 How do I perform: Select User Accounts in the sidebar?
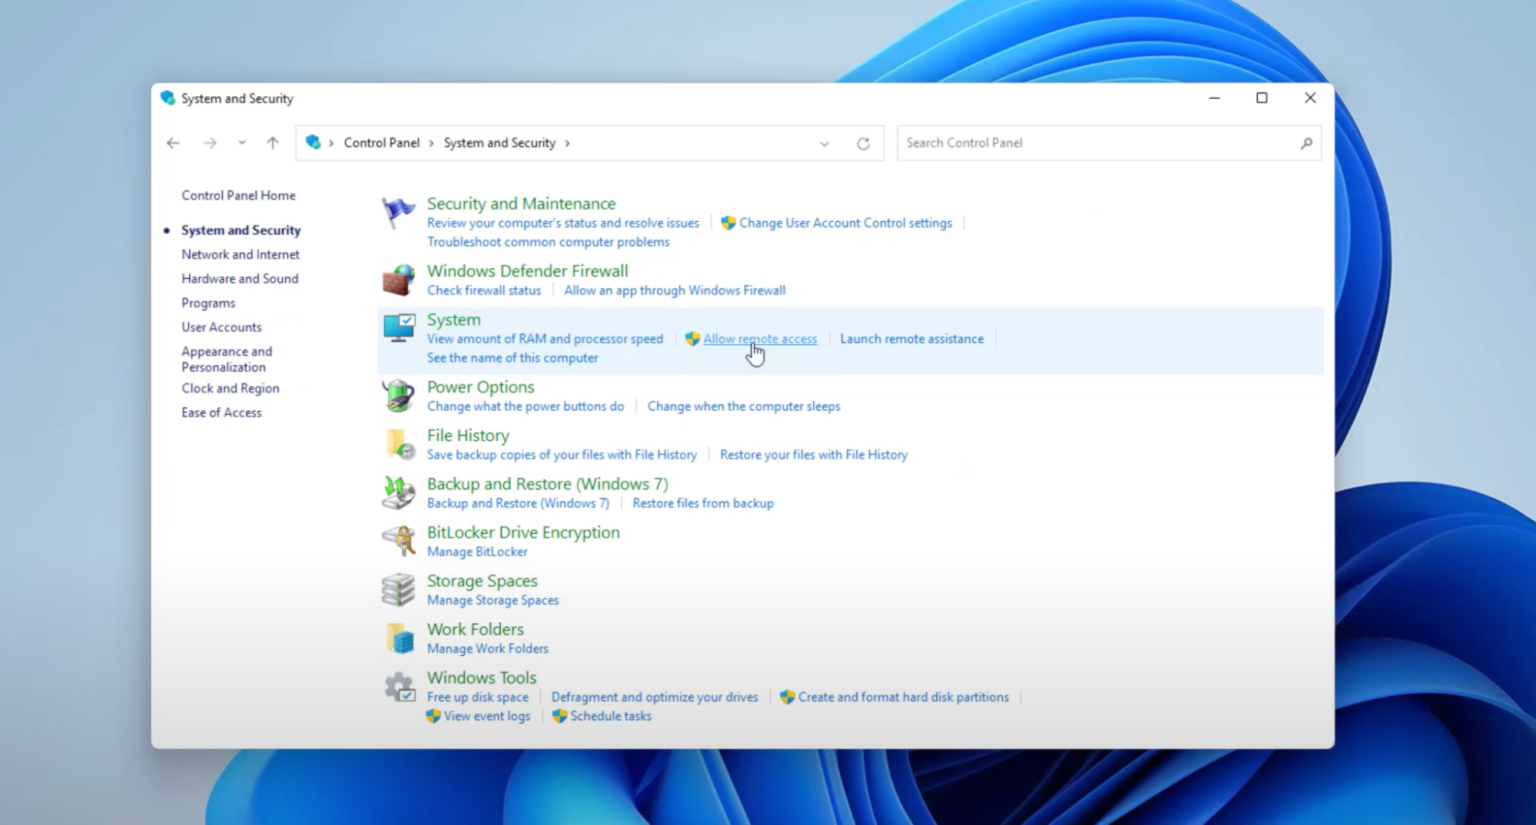pyautogui.click(x=221, y=327)
